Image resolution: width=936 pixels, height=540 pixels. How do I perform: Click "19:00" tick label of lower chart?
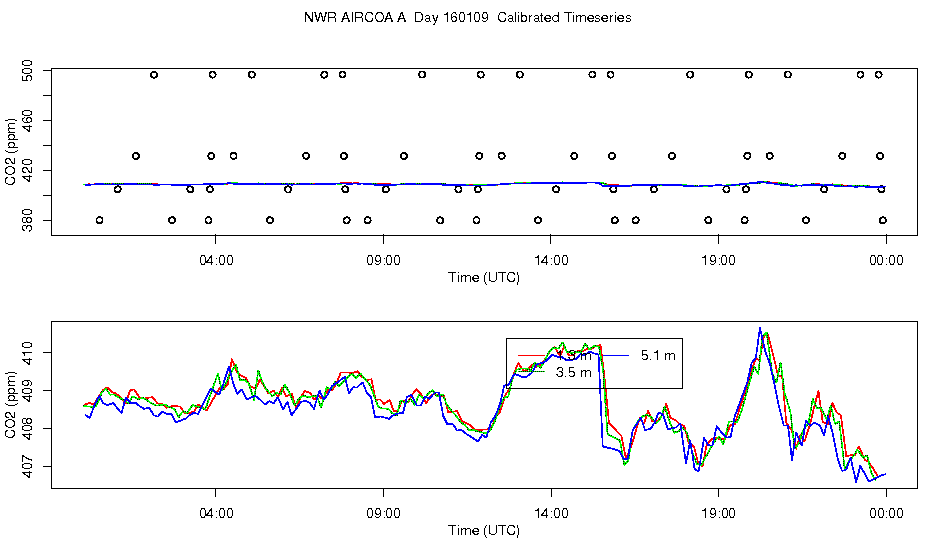click(718, 513)
